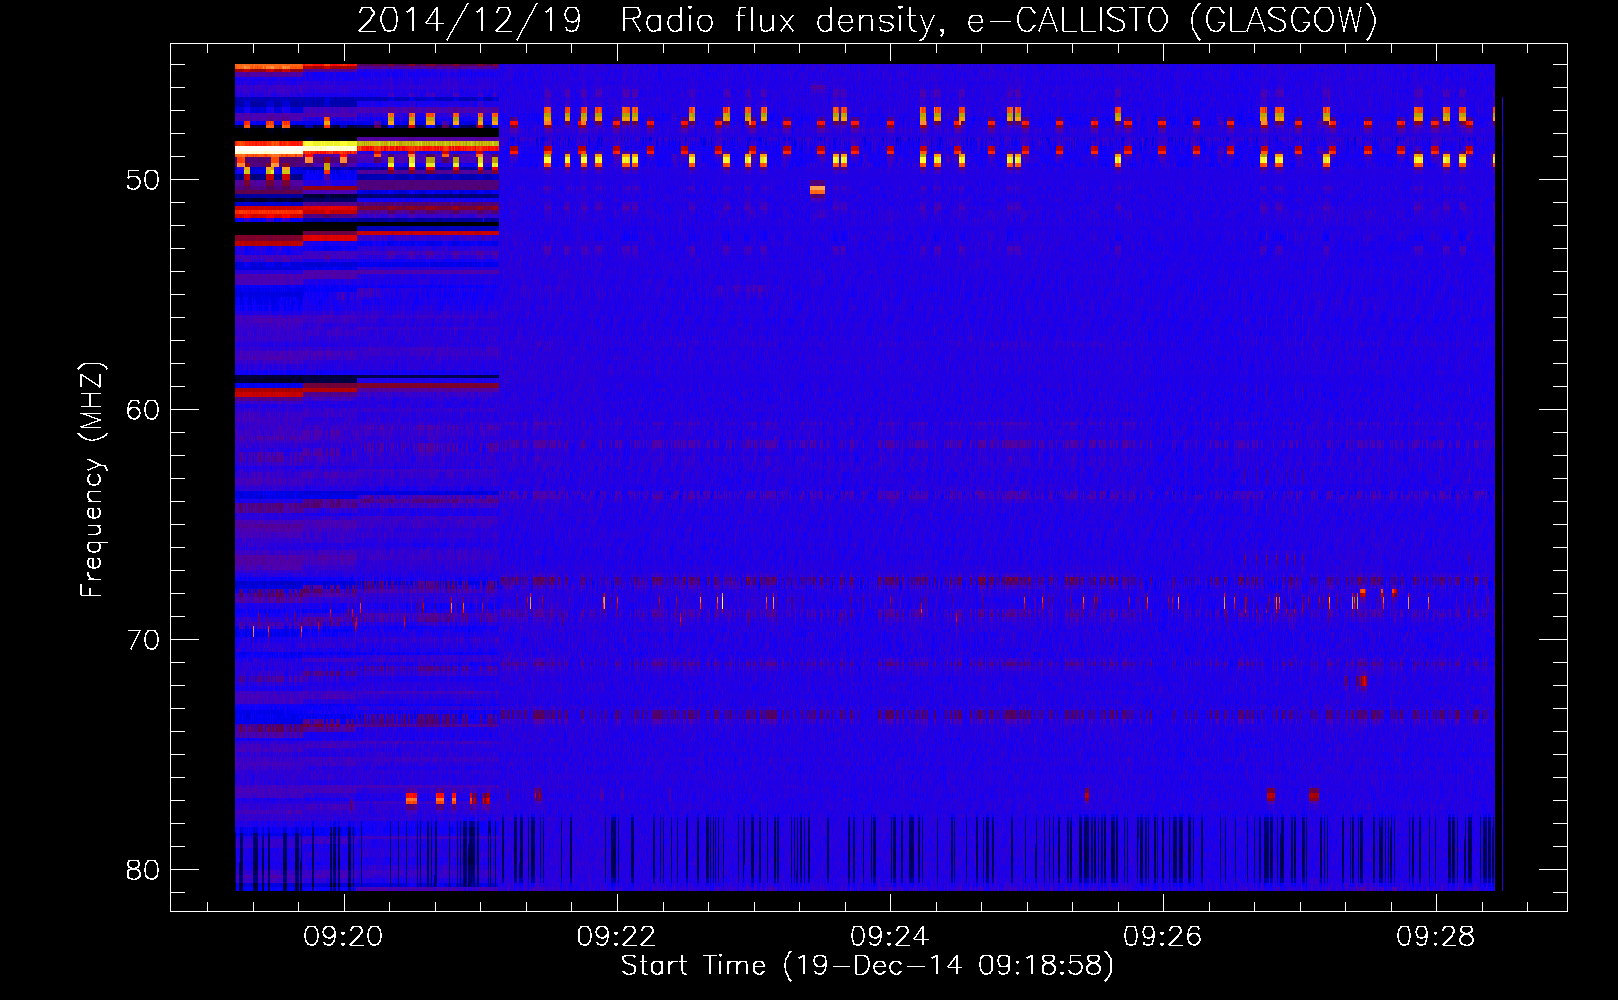Click the 09:20 time tick label

344,937
